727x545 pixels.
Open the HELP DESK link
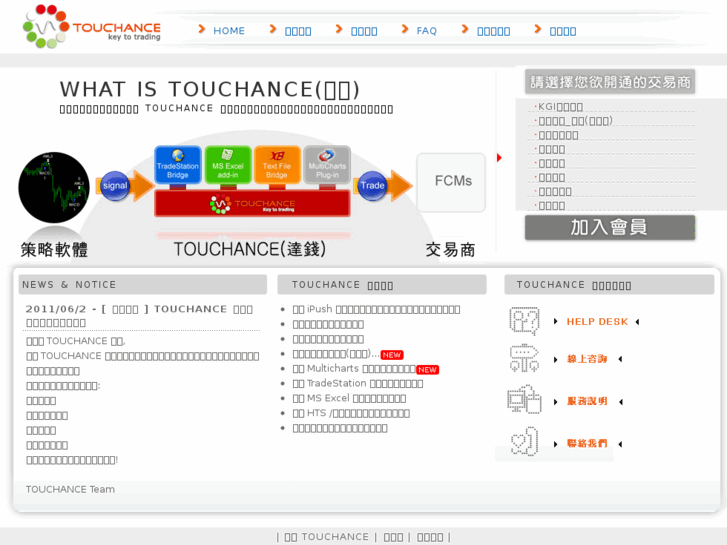click(597, 321)
